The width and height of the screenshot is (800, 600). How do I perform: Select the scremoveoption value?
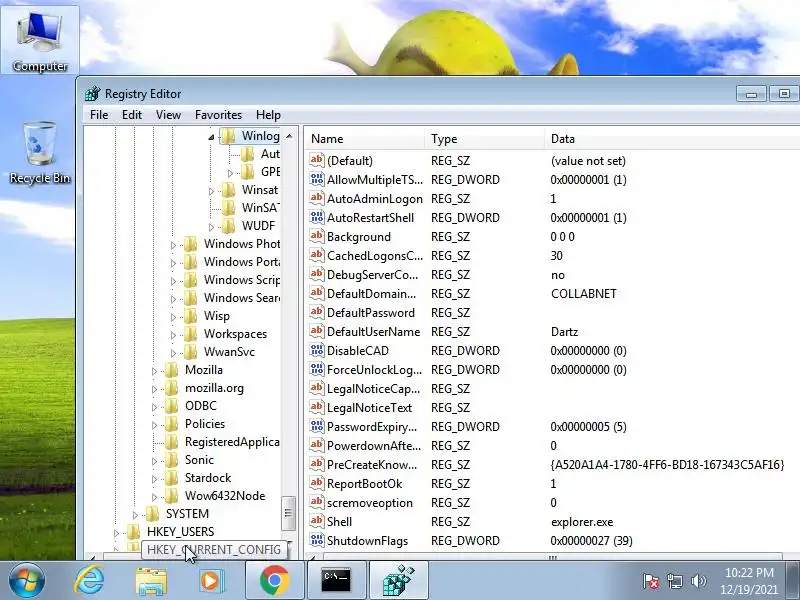point(370,503)
